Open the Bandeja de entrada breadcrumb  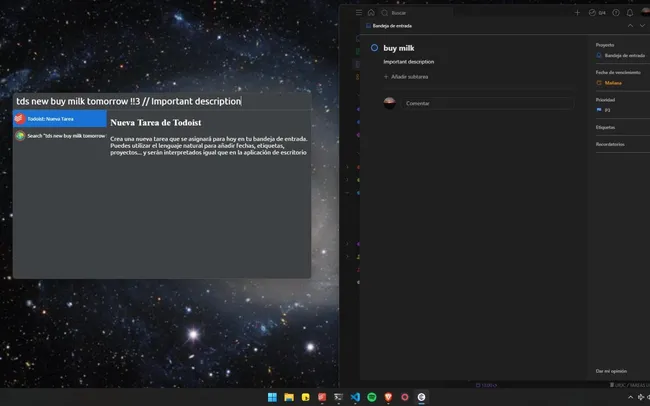[x=389, y=26]
